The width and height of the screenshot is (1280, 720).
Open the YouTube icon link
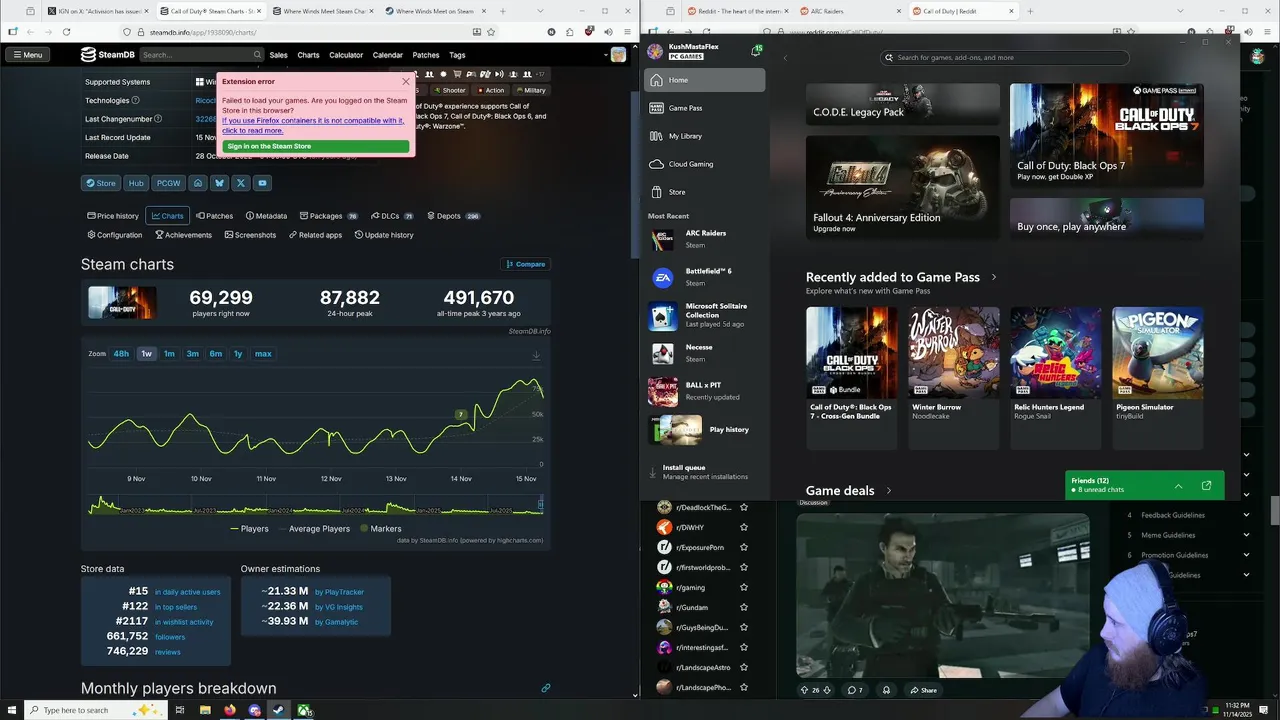(262, 183)
